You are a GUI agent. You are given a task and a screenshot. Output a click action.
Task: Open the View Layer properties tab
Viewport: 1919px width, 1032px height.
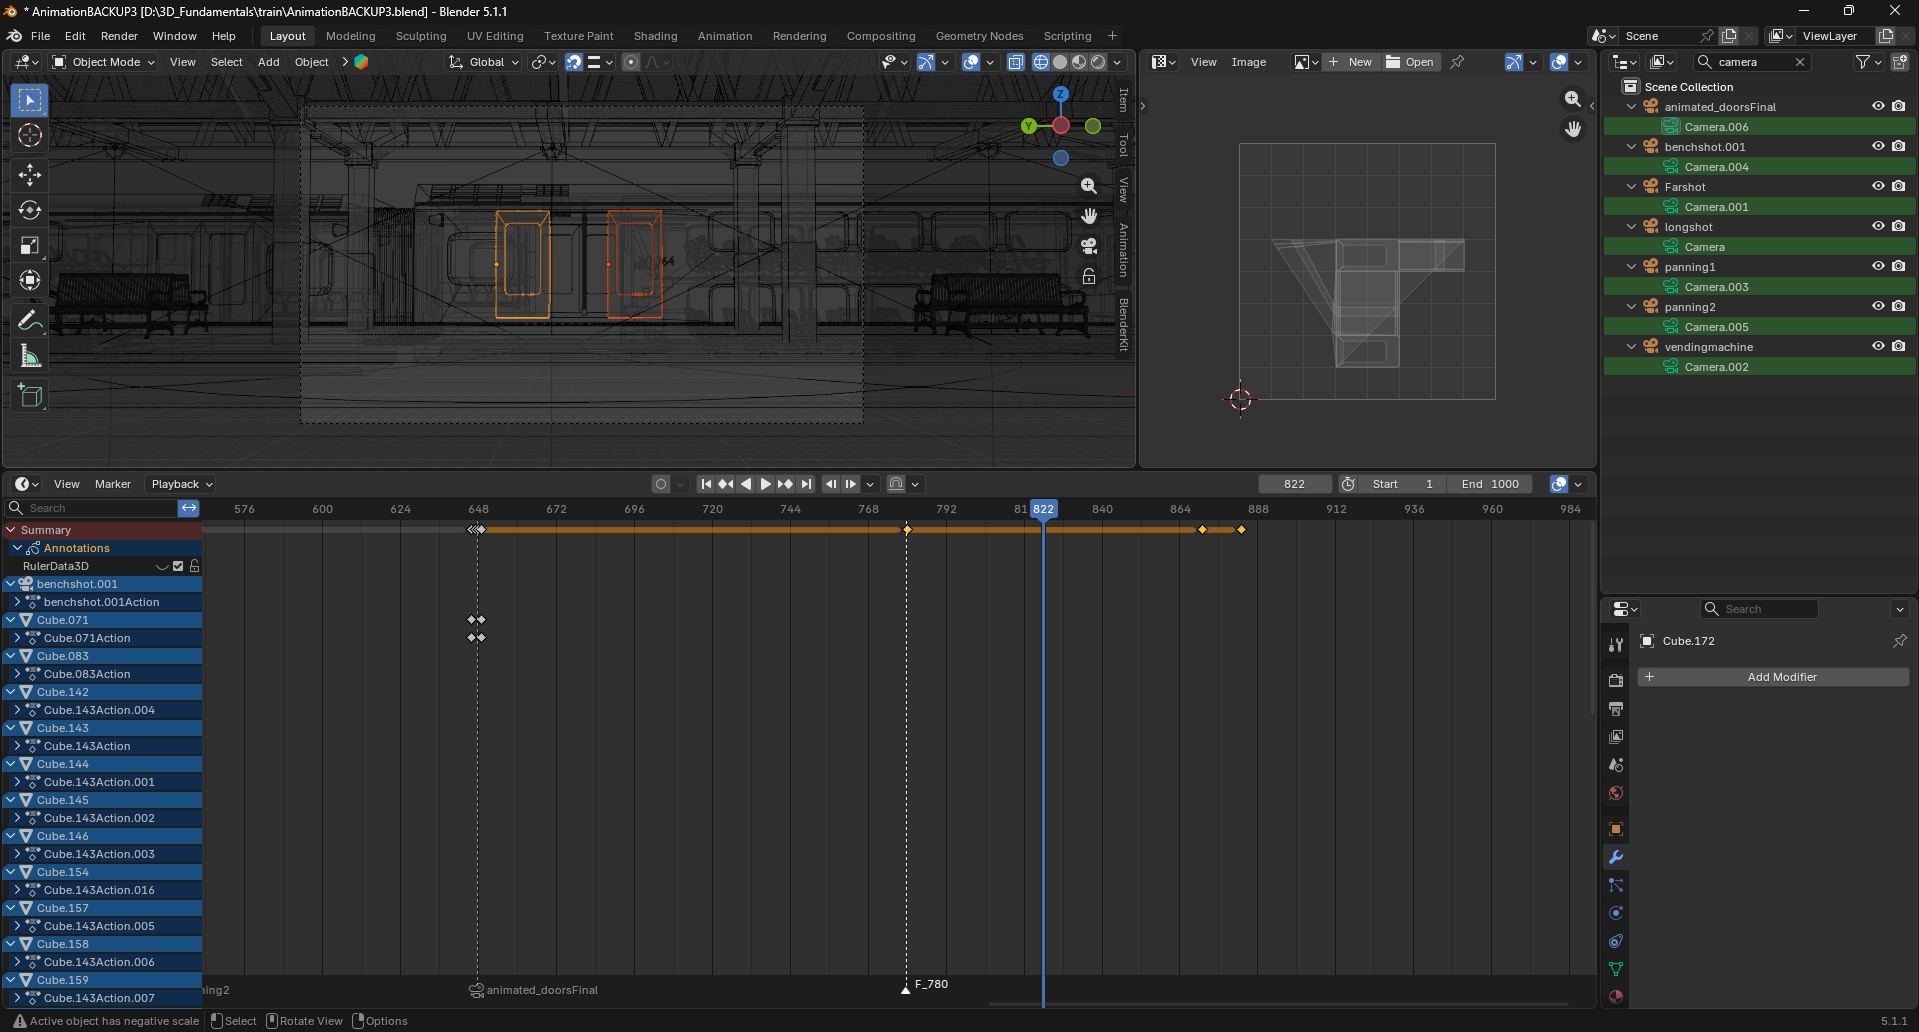1616,737
